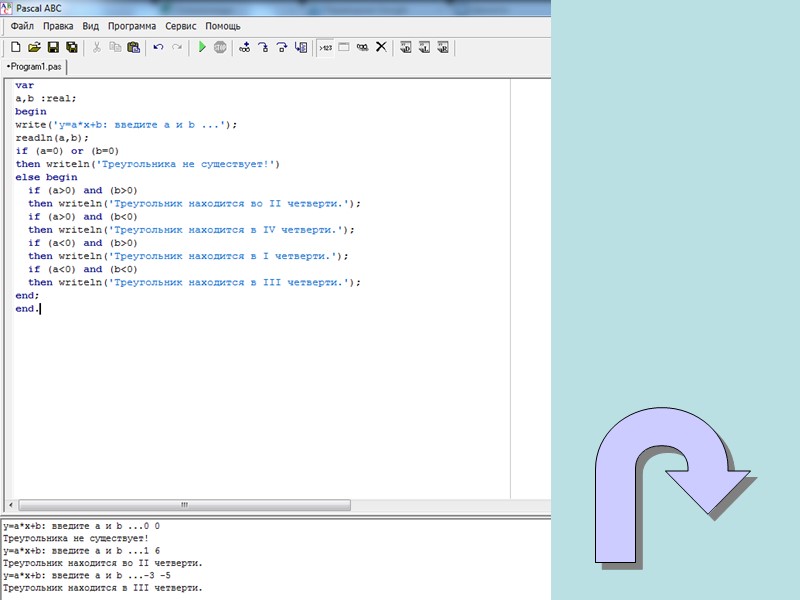
Task: Toggle the output window >123 button
Action: [x=325, y=47]
